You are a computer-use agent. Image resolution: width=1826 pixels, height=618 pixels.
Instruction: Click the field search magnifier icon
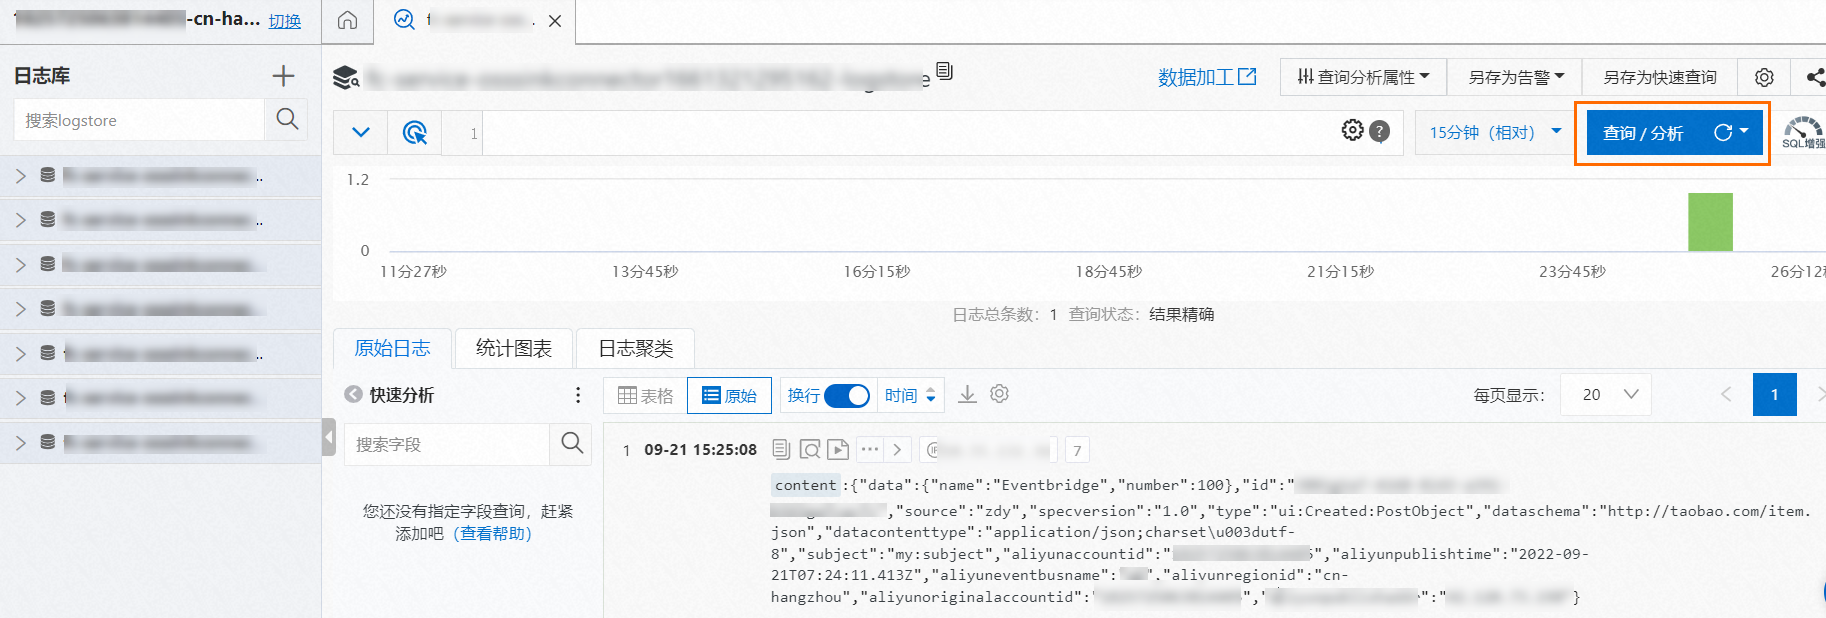coord(572,443)
